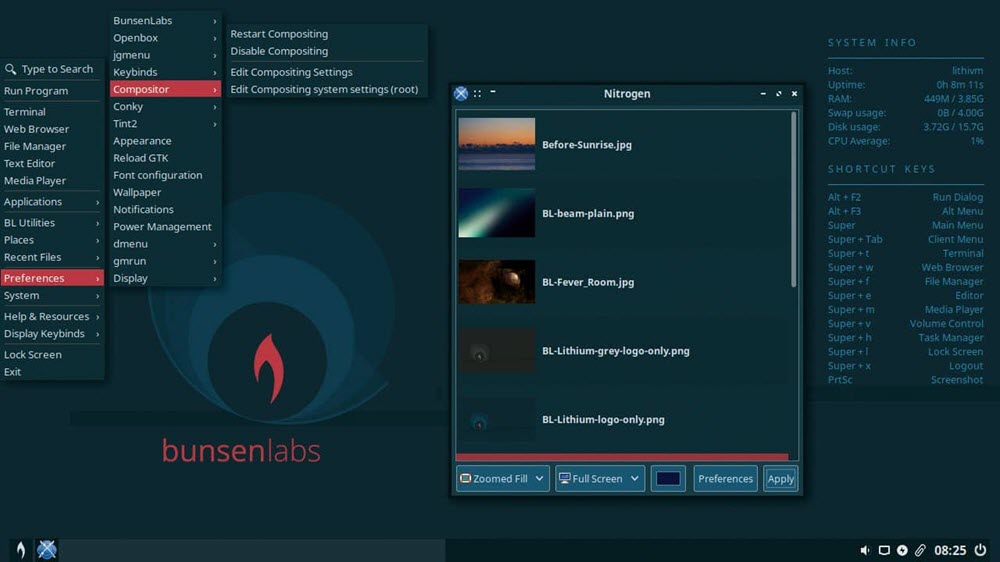The width and height of the screenshot is (1000, 562).
Task: Click the volume speaker tray icon
Action: coord(865,550)
